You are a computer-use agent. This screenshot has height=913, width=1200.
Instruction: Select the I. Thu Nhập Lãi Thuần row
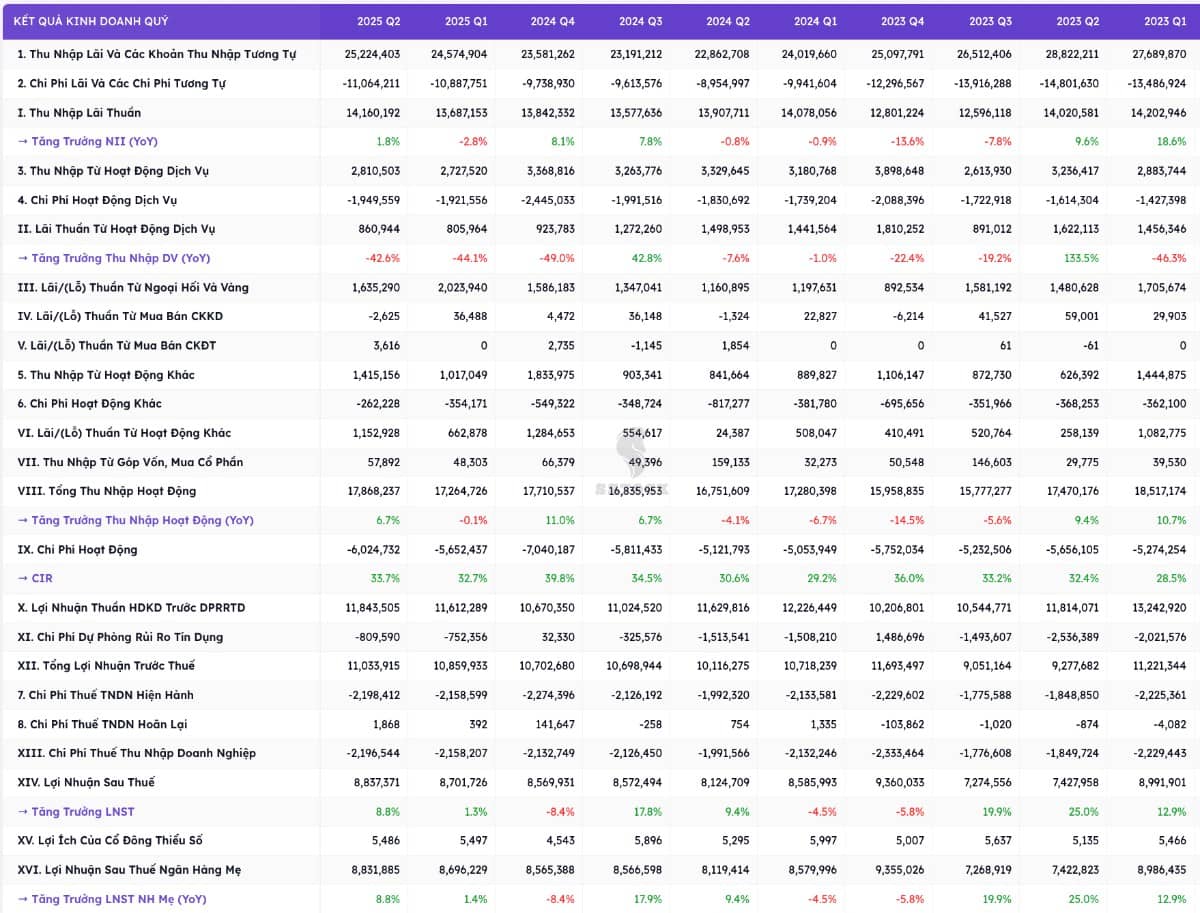point(79,113)
